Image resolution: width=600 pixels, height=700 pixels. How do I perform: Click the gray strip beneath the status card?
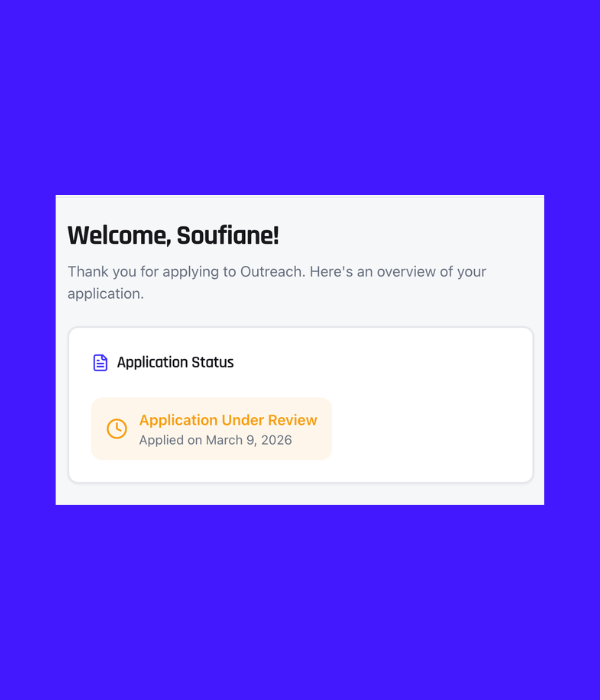click(300, 494)
